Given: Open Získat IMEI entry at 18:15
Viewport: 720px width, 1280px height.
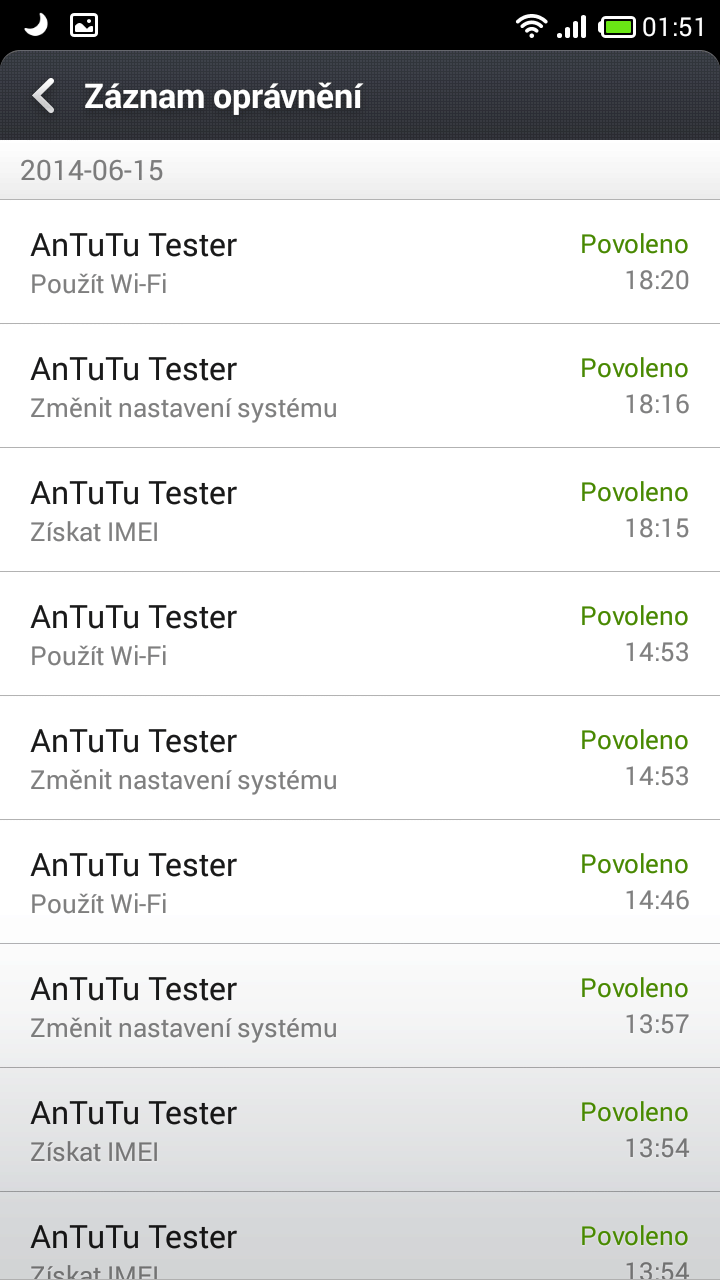Looking at the screenshot, I should pyautogui.click(x=360, y=510).
